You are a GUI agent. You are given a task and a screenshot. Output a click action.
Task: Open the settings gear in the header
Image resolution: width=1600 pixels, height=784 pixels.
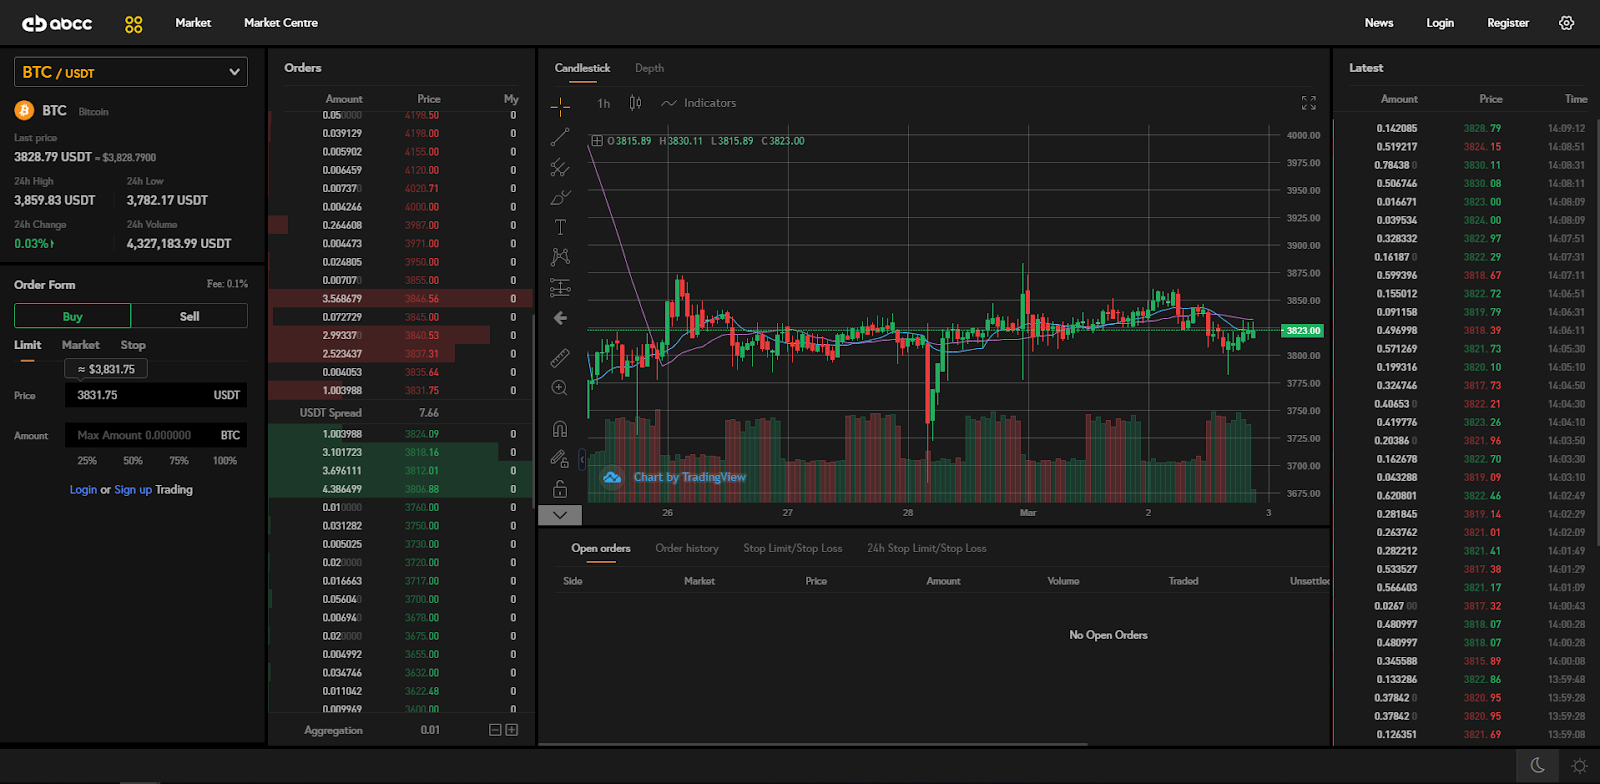click(x=1566, y=23)
